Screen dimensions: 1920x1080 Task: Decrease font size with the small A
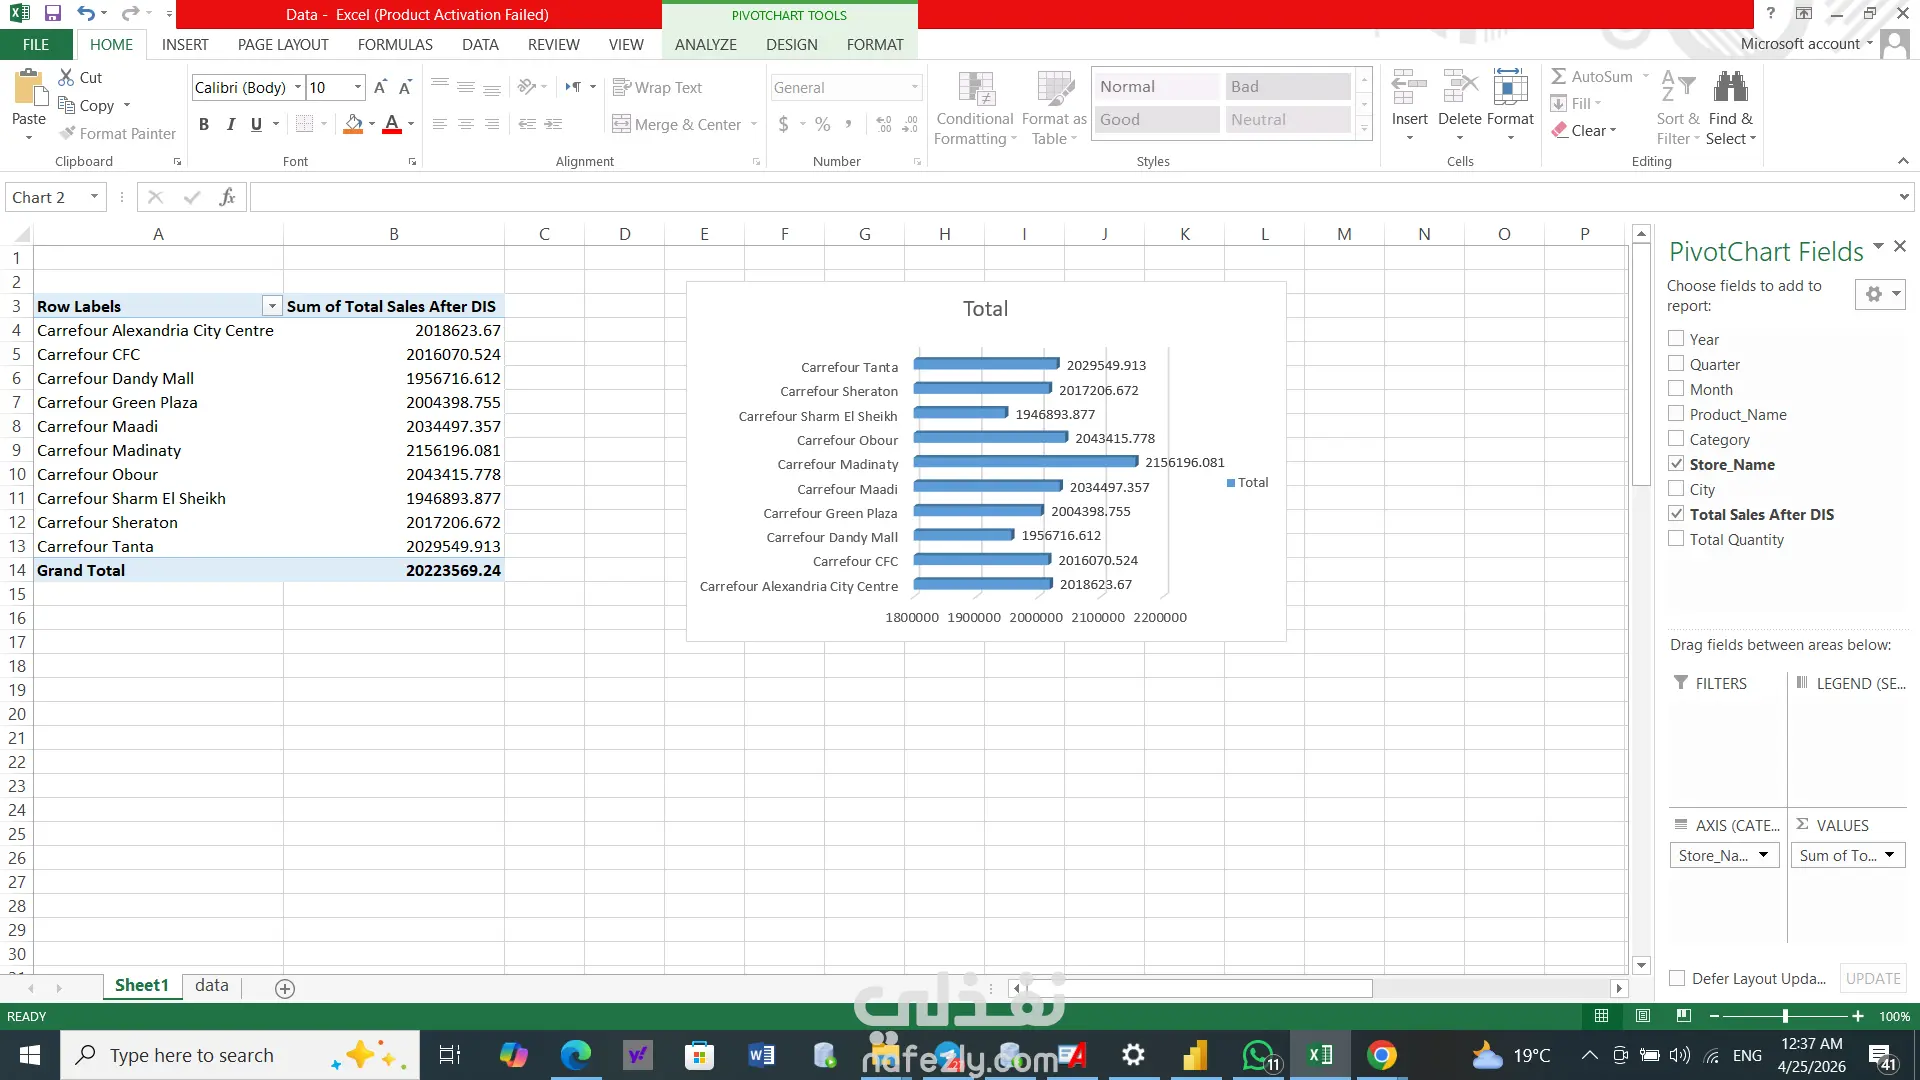point(405,87)
